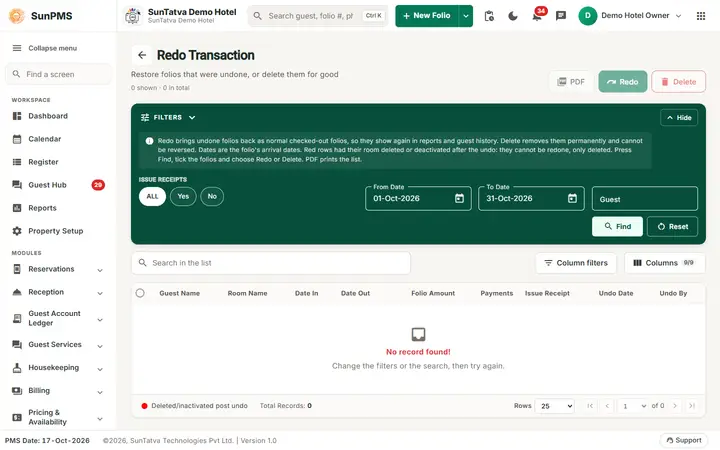Click the Register sidebar icon
This screenshot has height=450, width=720.
click(17, 162)
